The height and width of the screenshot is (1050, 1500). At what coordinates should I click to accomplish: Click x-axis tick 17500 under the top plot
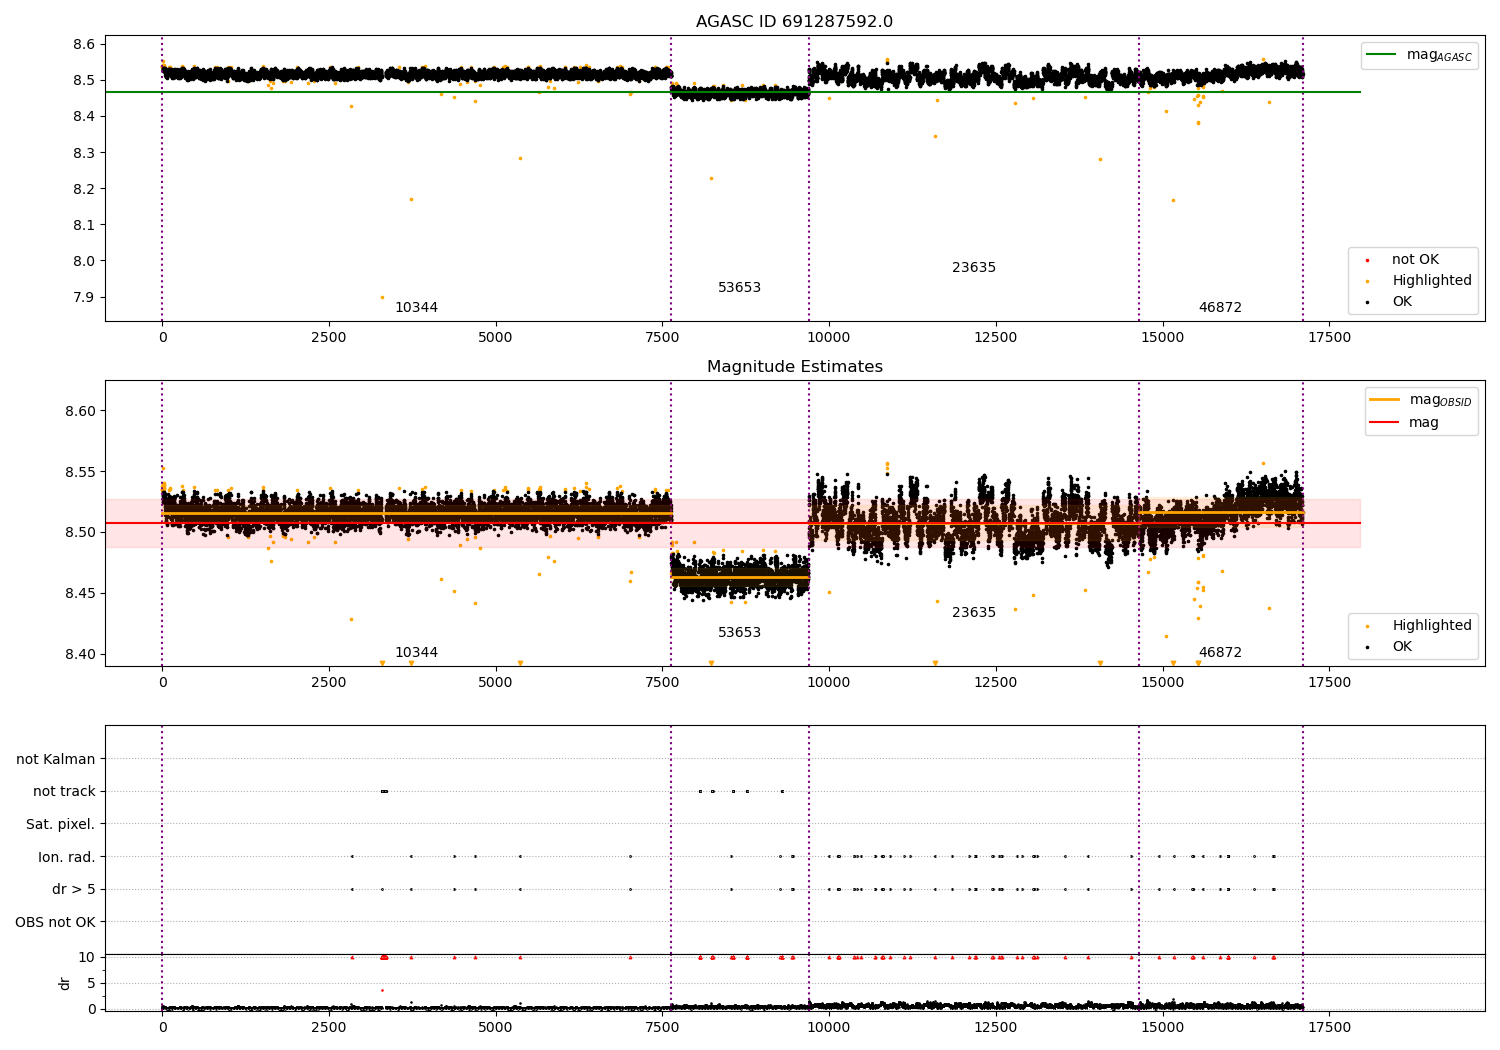[x=1329, y=338]
